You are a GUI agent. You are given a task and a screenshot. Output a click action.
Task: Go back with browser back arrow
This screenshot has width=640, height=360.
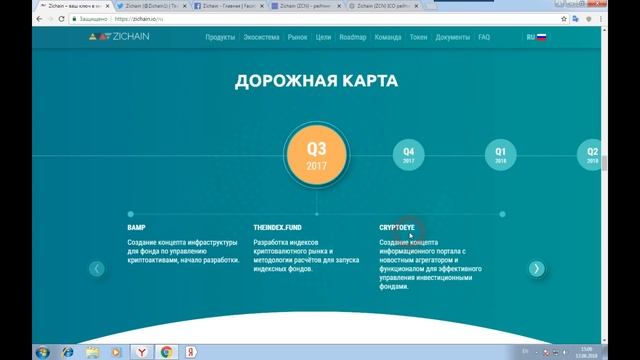(x=39, y=19)
